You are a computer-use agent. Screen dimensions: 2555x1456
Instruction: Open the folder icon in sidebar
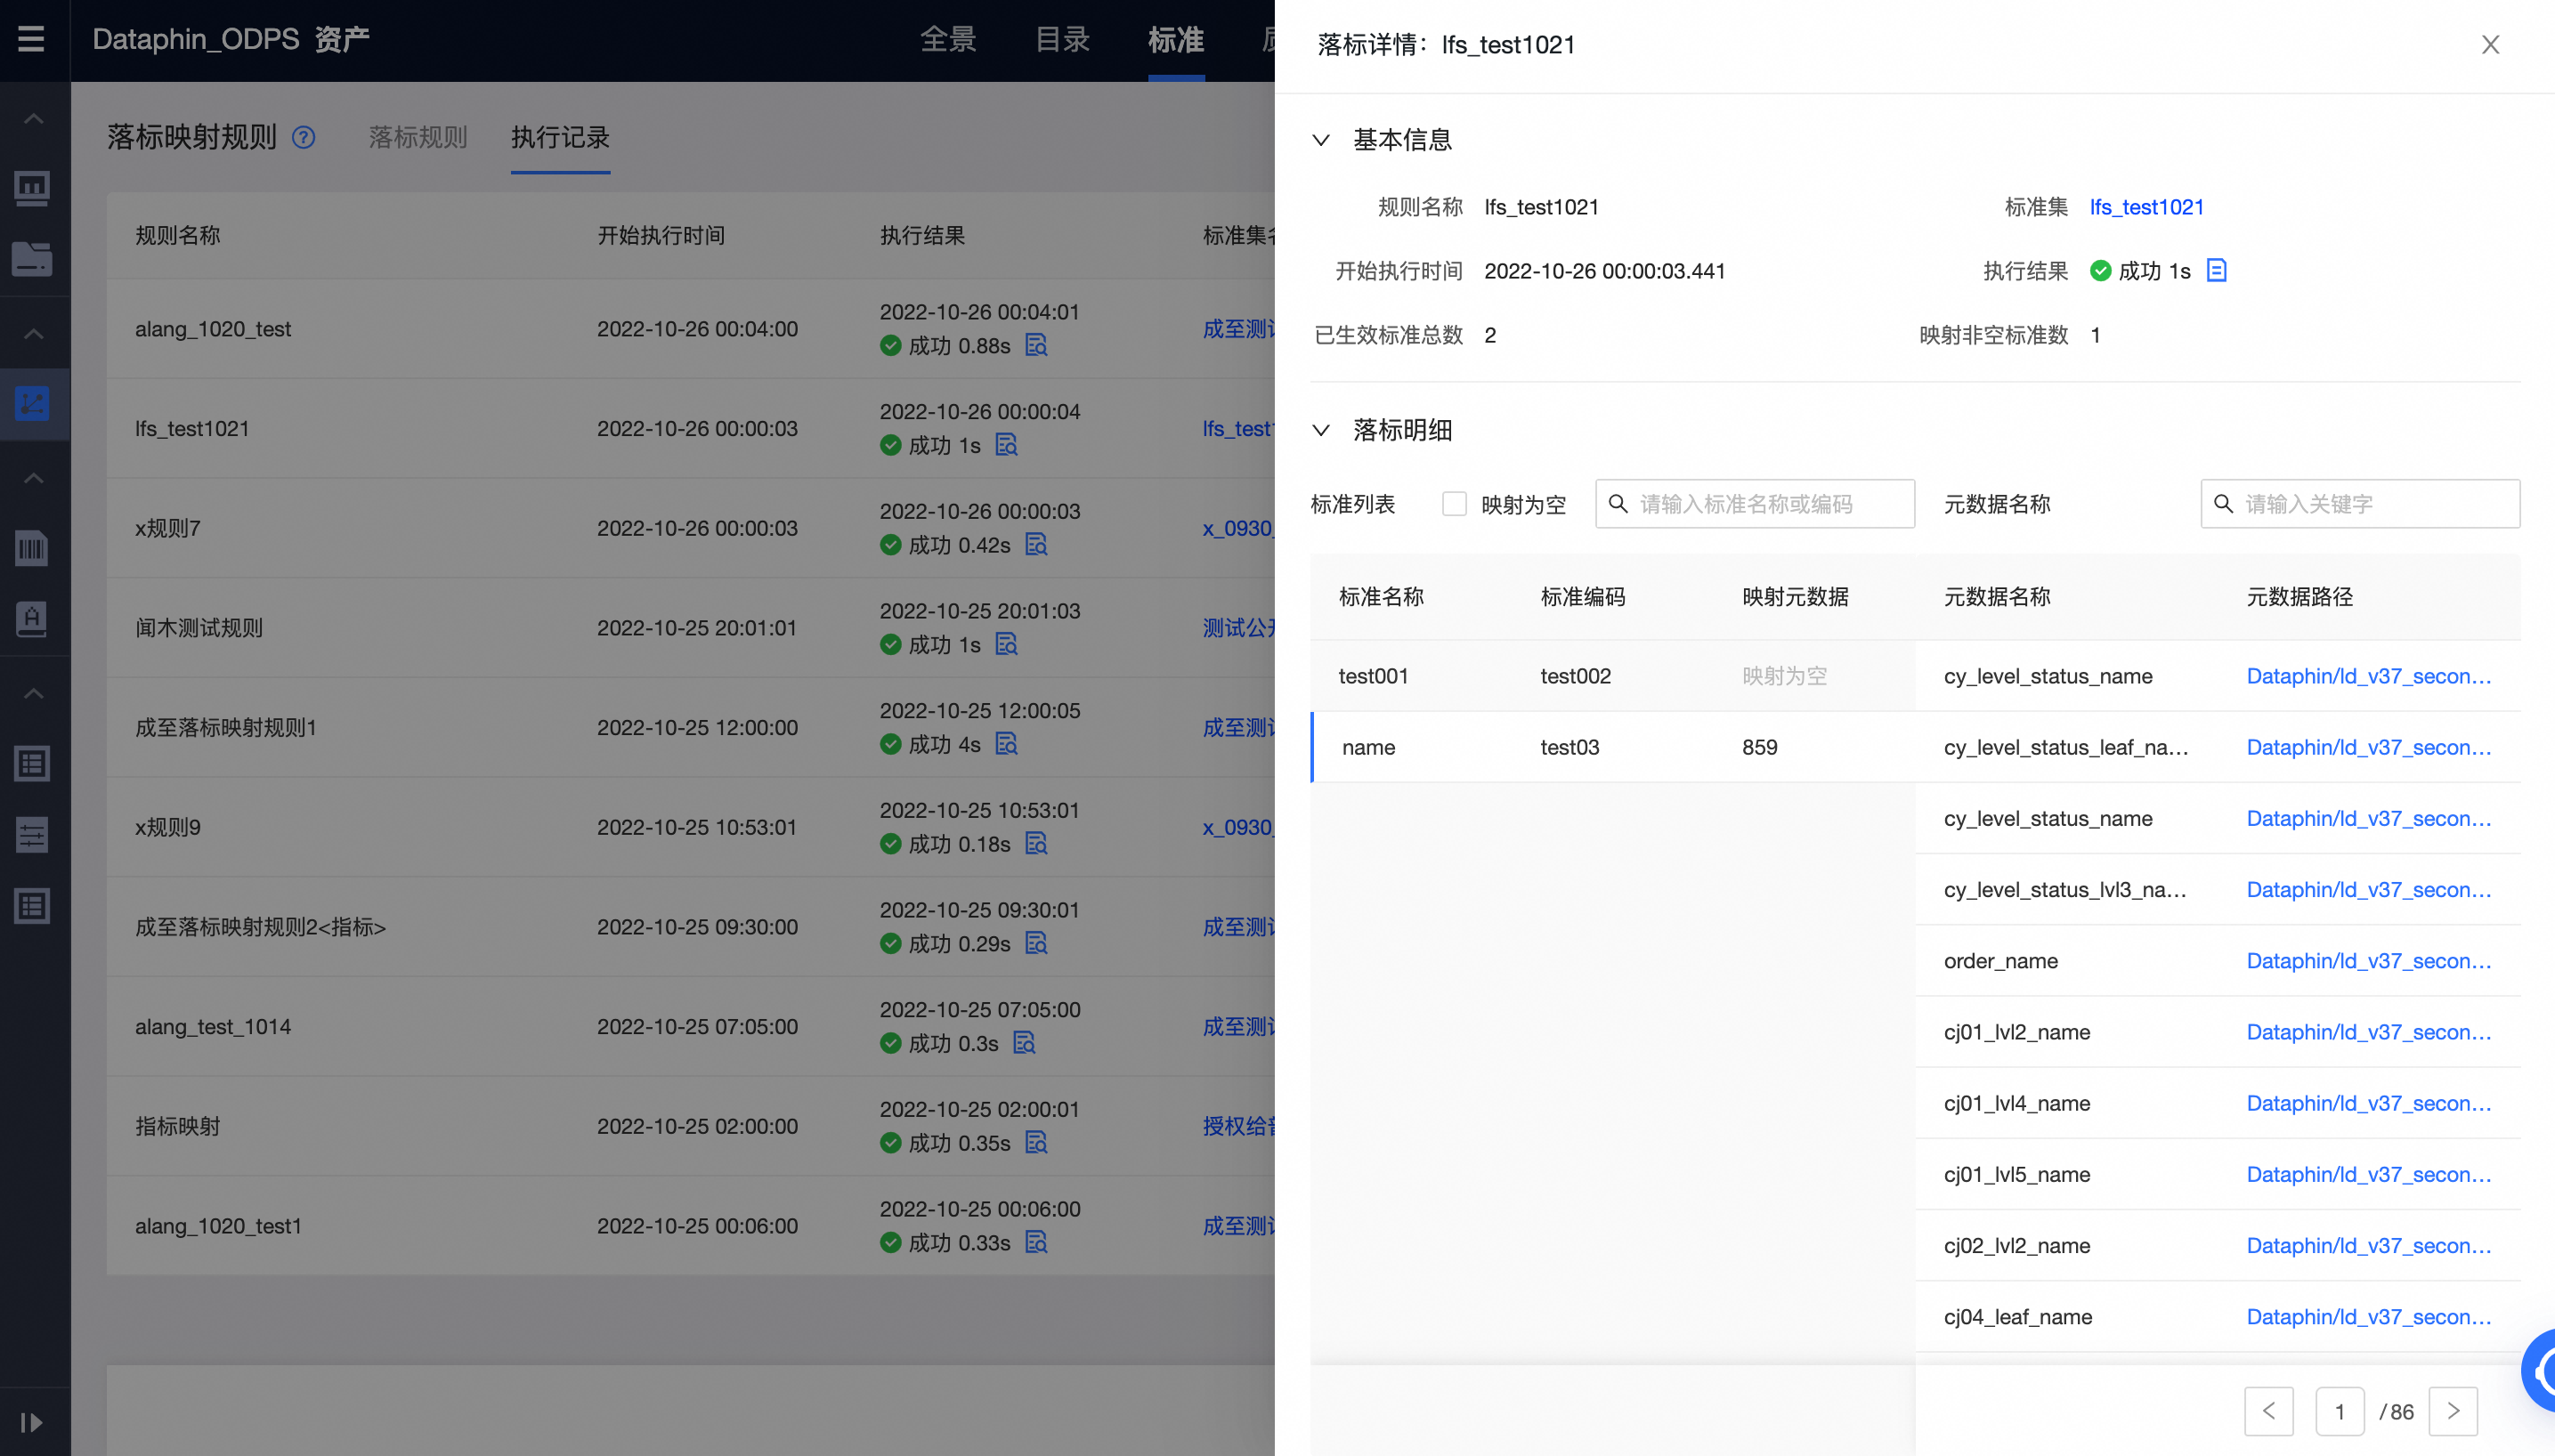click(32, 260)
